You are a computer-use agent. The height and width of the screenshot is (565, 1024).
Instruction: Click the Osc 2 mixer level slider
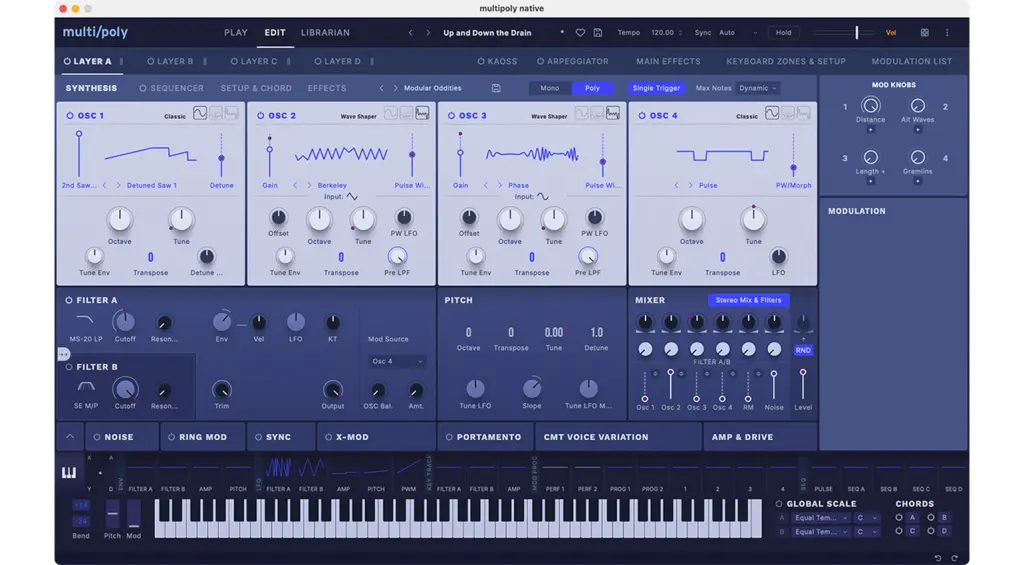click(670, 385)
